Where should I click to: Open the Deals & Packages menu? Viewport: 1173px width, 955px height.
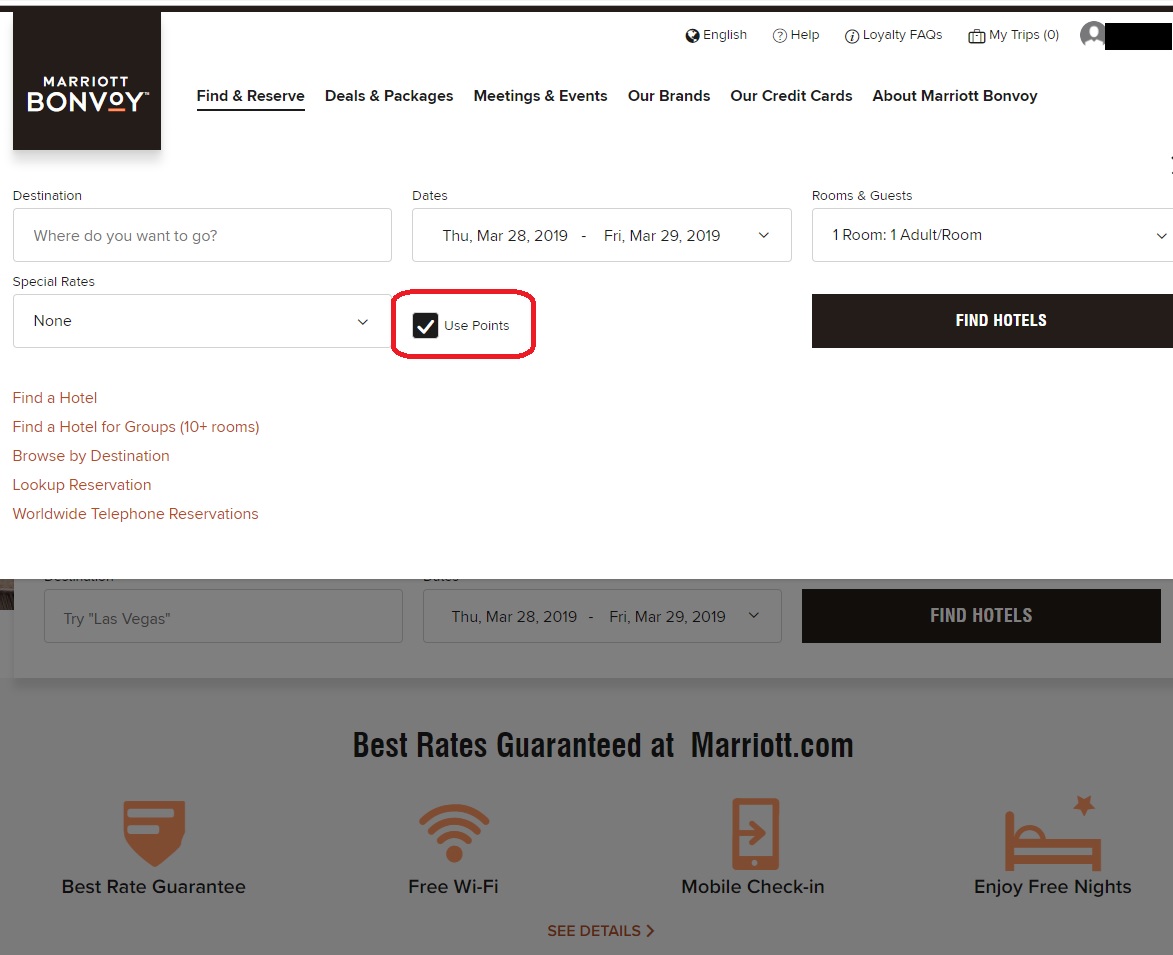point(389,96)
